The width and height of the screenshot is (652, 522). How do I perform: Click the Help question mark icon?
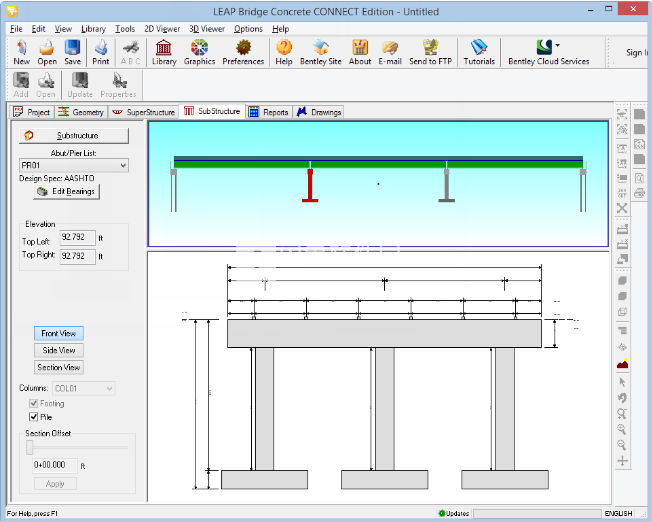(284, 52)
